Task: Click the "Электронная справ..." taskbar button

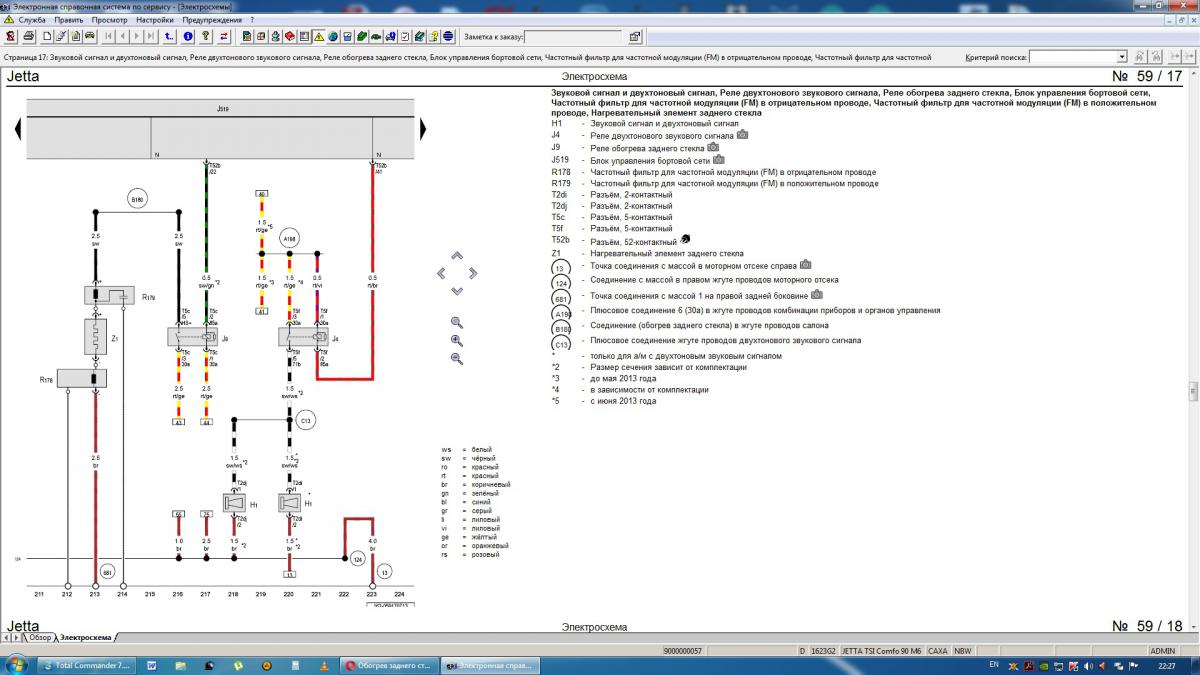Action: click(491, 665)
